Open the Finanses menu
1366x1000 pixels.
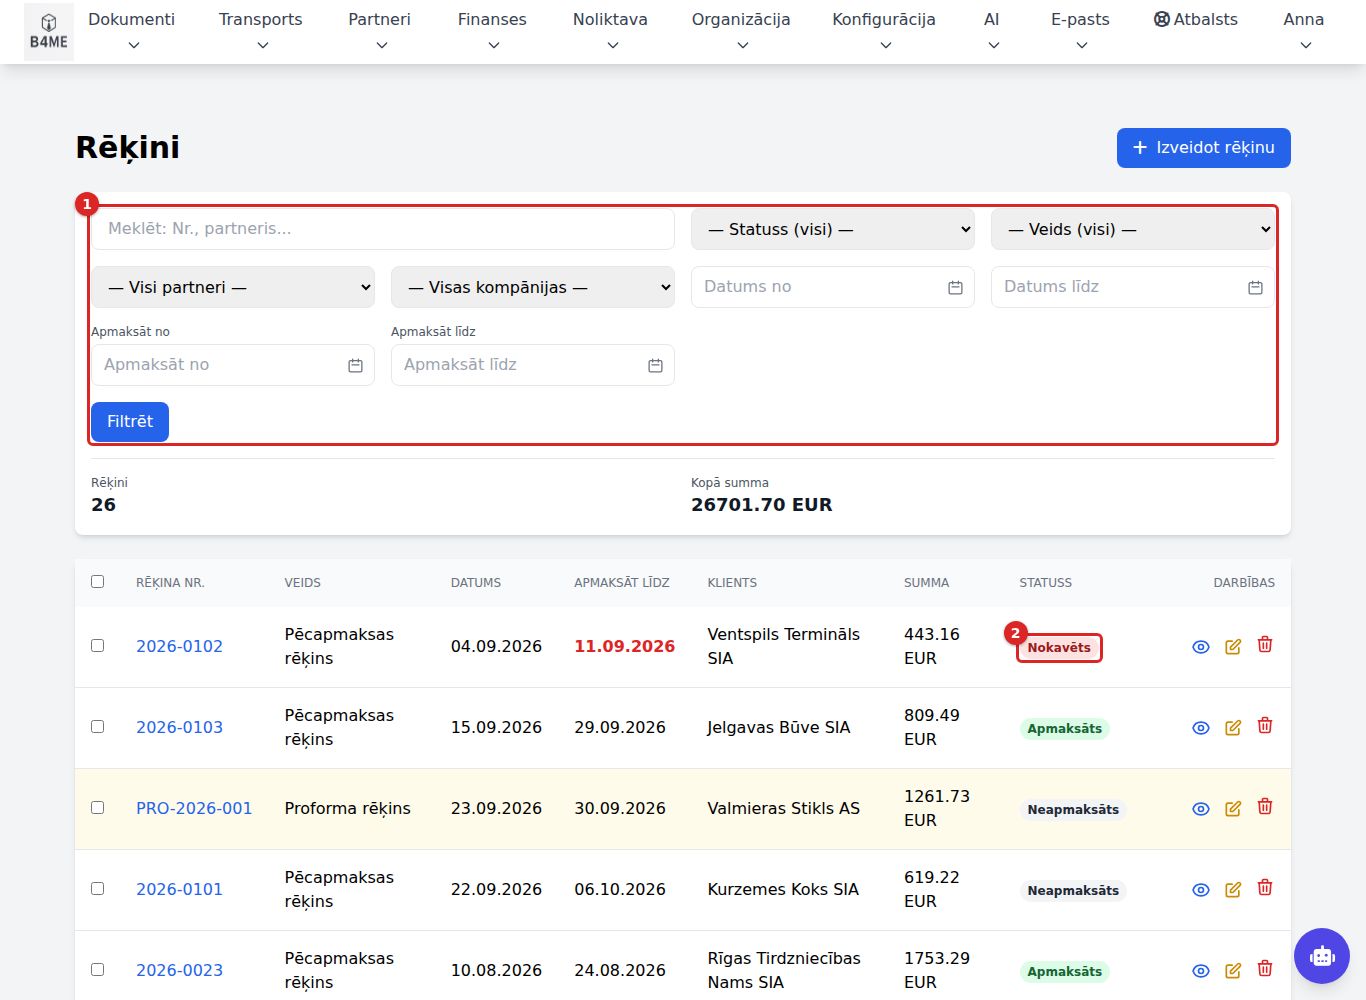pos(492,32)
